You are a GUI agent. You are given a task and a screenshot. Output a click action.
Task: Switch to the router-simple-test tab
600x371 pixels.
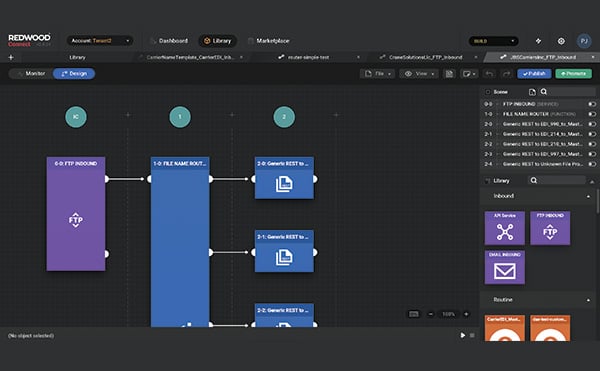[308, 57]
